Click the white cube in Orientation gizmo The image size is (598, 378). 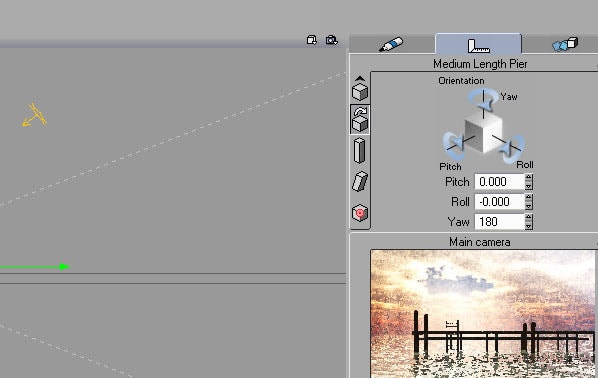click(x=483, y=132)
